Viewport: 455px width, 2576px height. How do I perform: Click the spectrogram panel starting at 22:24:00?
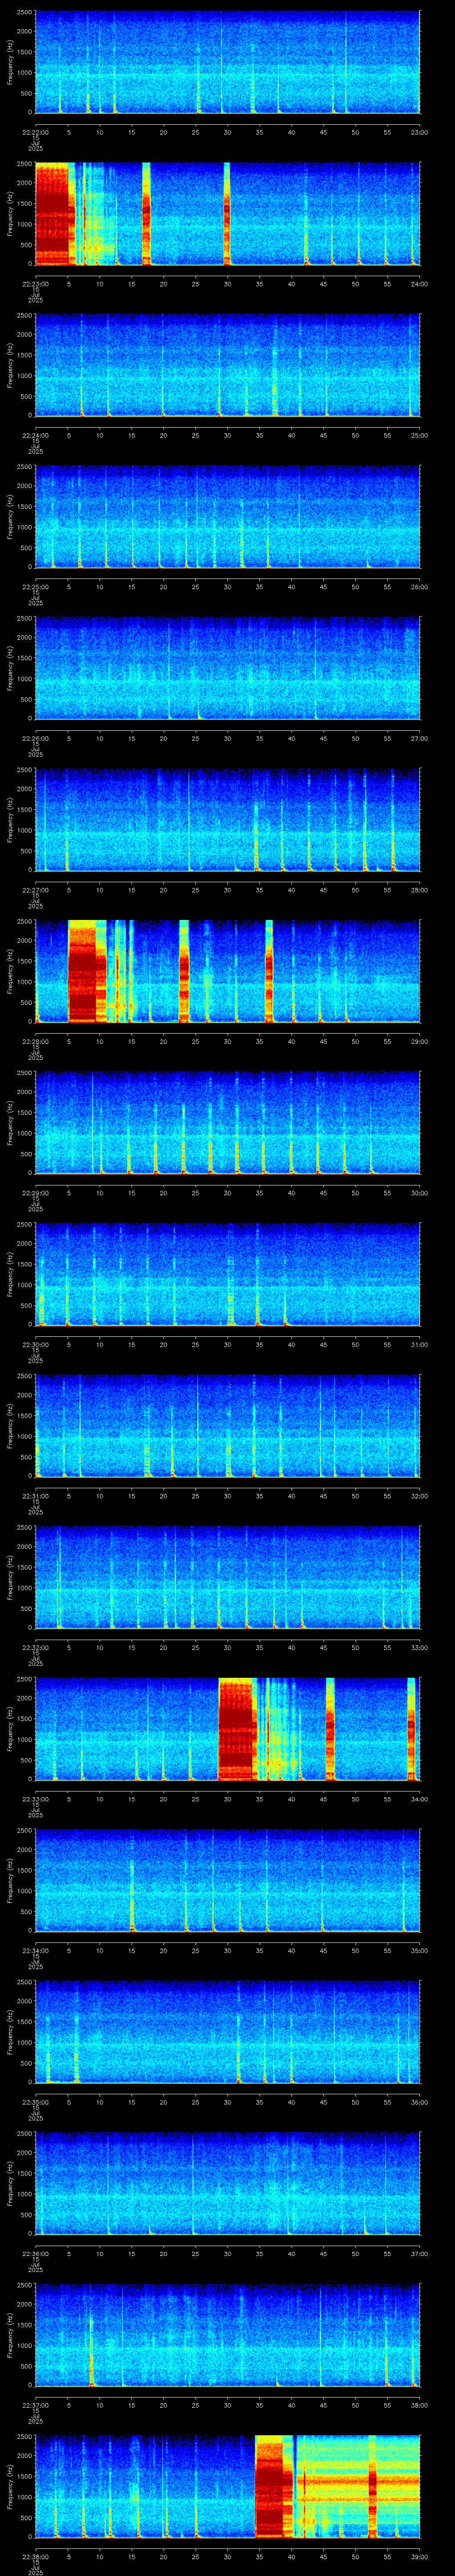point(228,365)
